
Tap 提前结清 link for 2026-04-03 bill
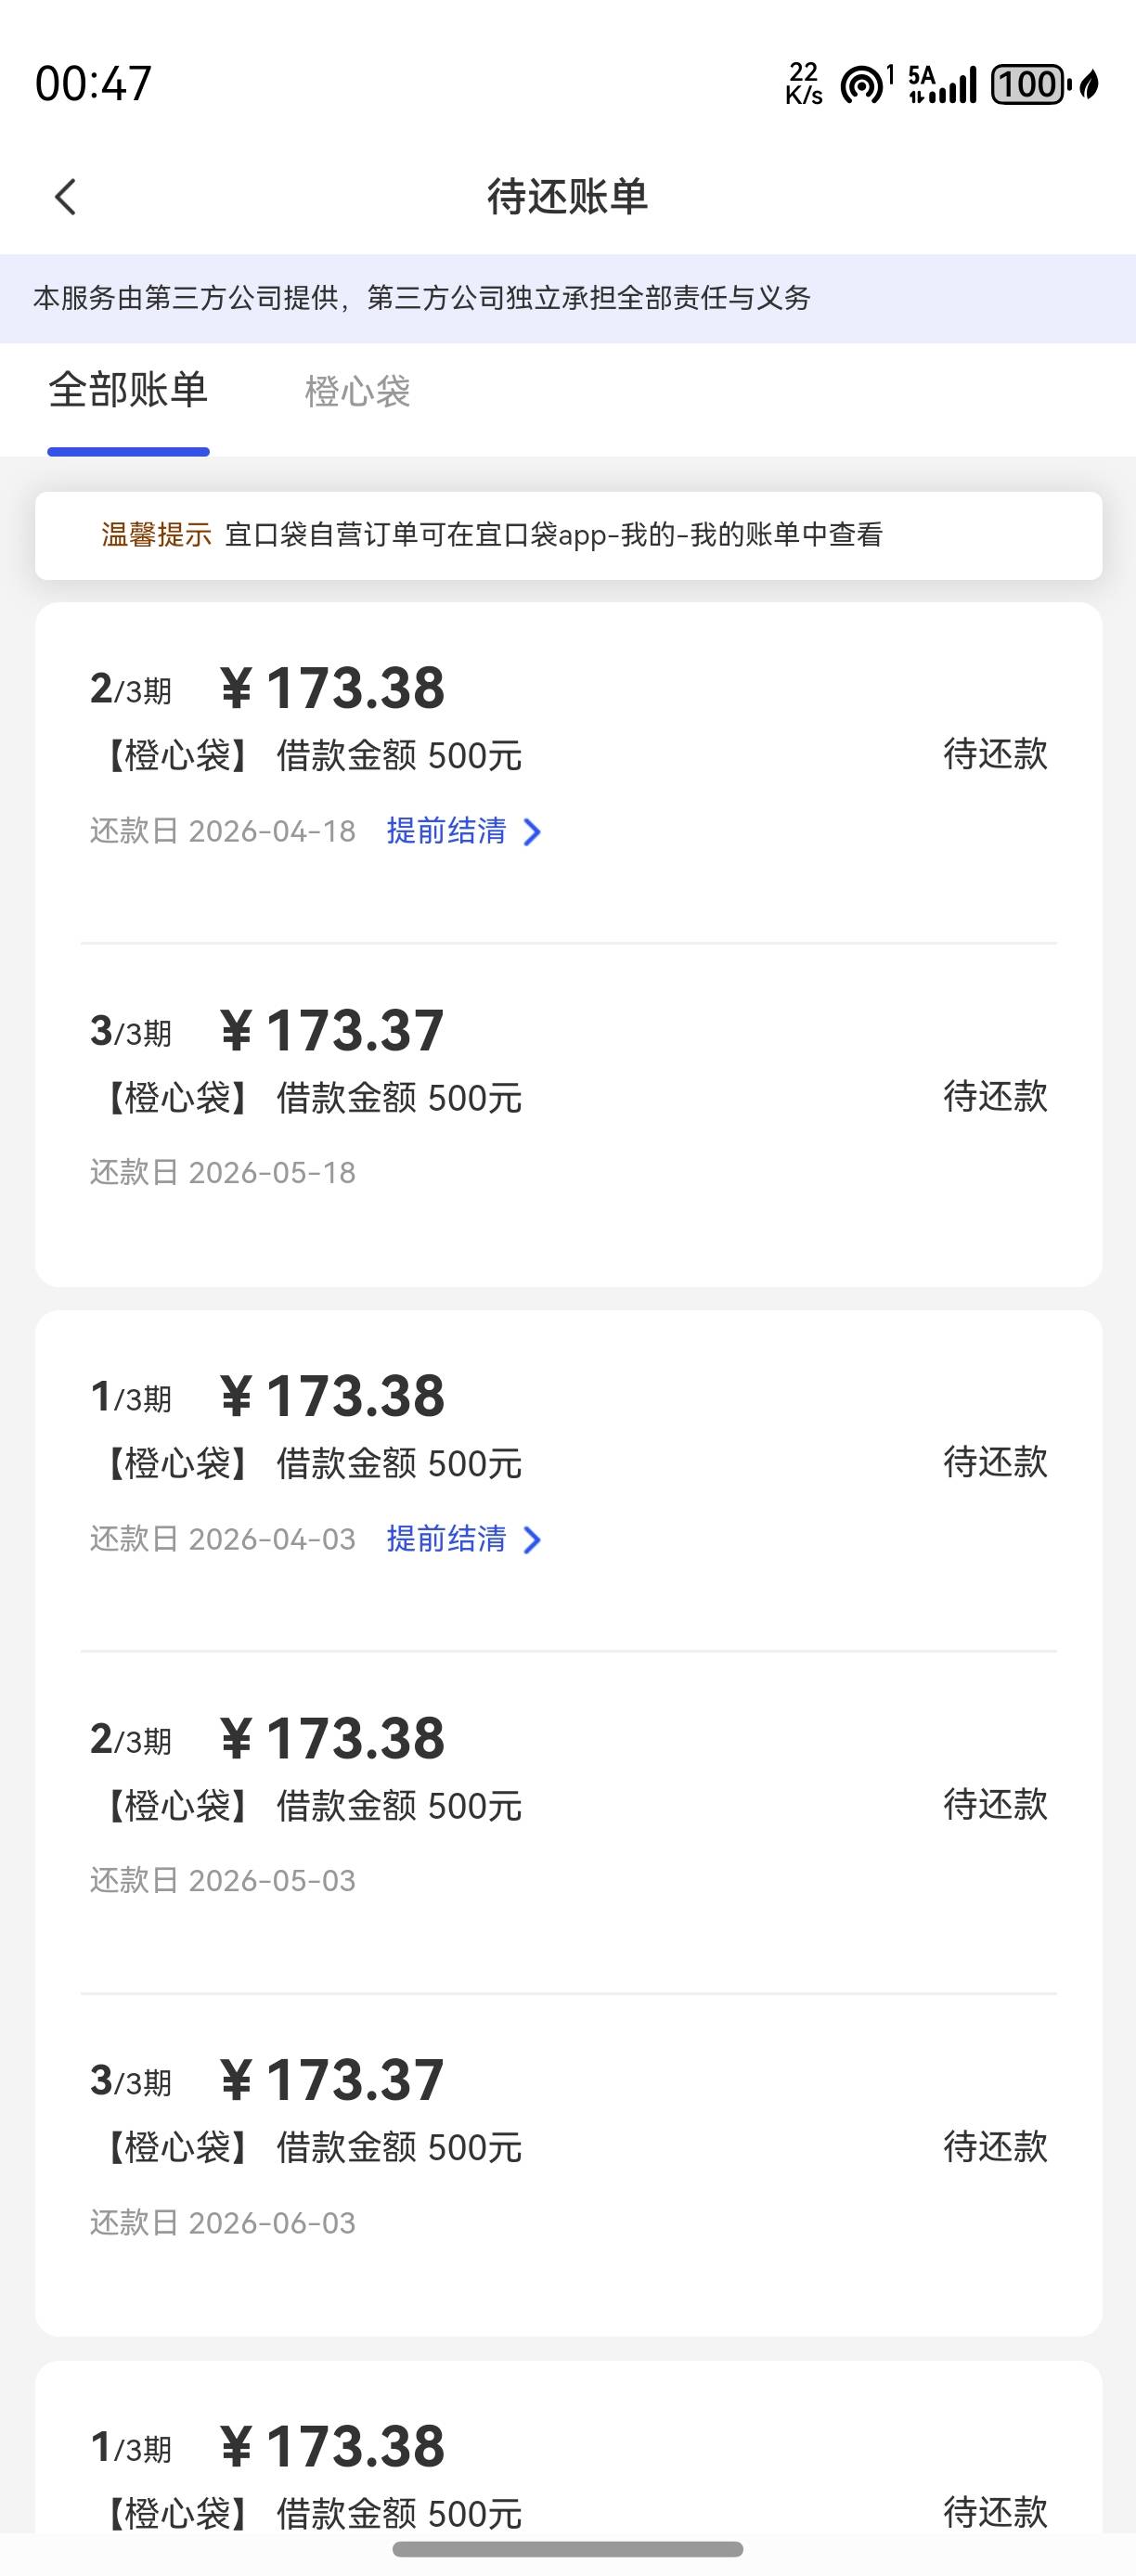446,1539
